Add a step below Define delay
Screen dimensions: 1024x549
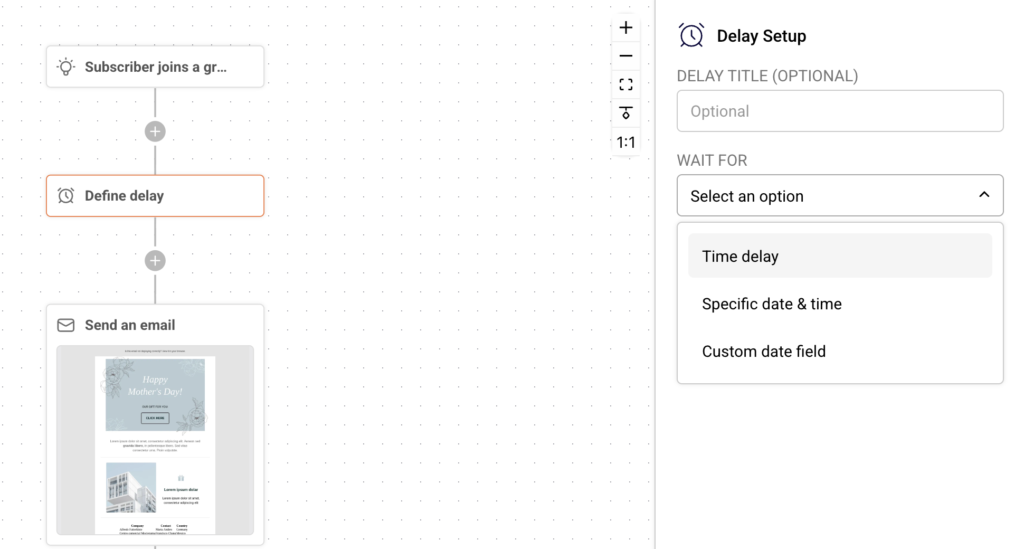(155, 260)
